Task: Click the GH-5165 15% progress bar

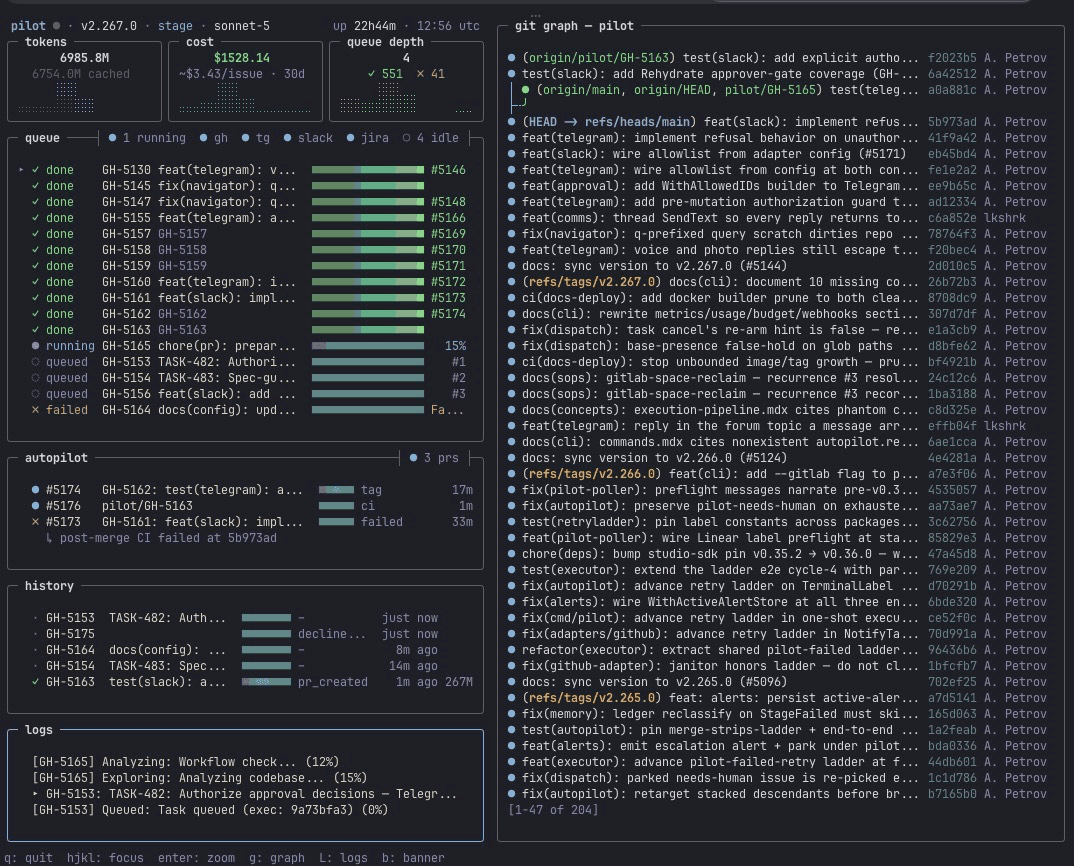Action: [x=368, y=346]
